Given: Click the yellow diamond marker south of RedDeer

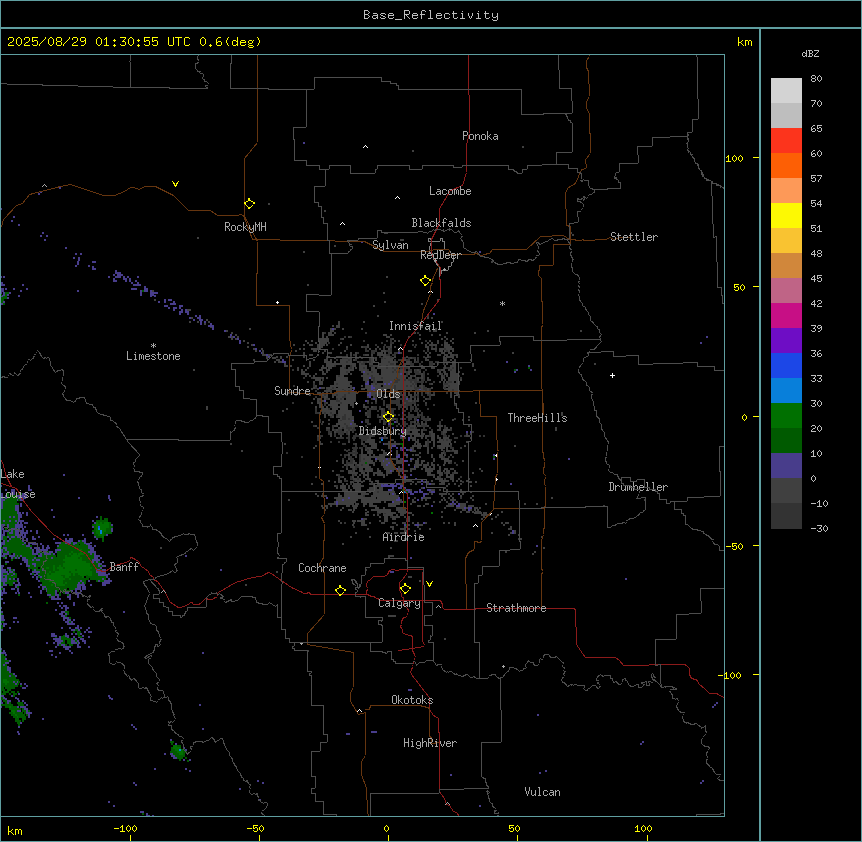Looking at the screenshot, I should (426, 281).
